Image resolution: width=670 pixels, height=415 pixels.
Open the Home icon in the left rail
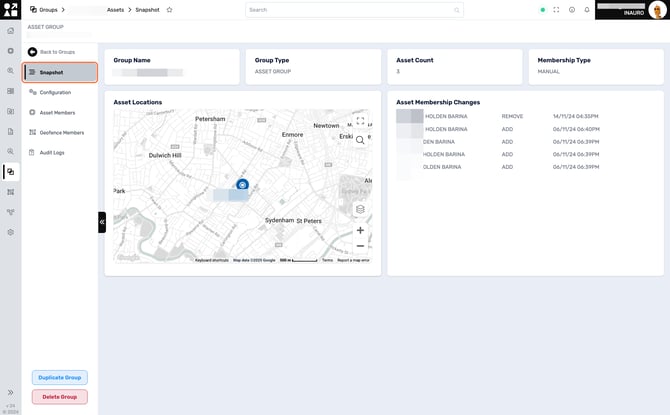[11, 31]
